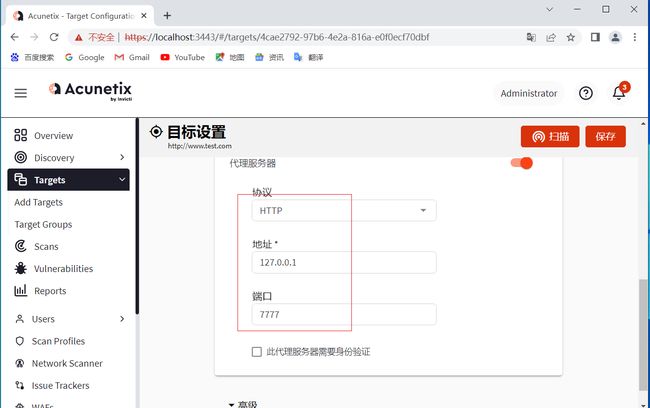Click the Acunetix logo
This screenshot has width=650, height=408.
click(90, 91)
